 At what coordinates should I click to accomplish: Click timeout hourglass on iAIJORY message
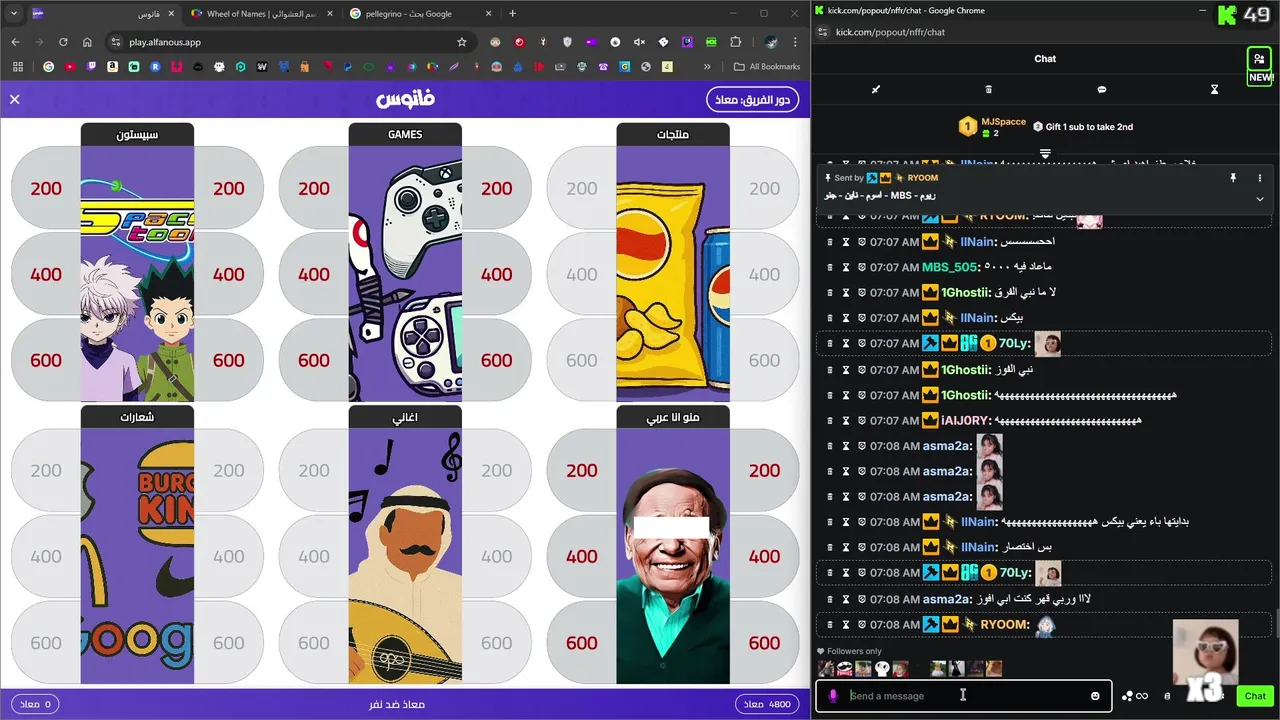[845, 421]
